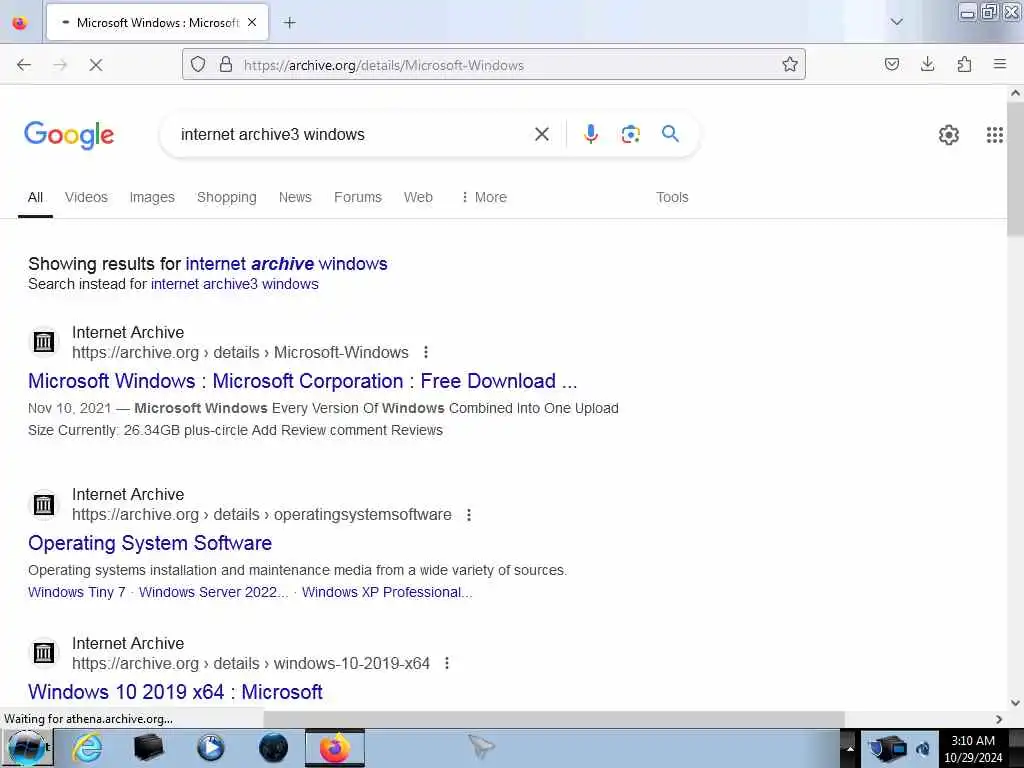The width and height of the screenshot is (1024, 768).
Task: Switch to the News tab
Action: 295,197
